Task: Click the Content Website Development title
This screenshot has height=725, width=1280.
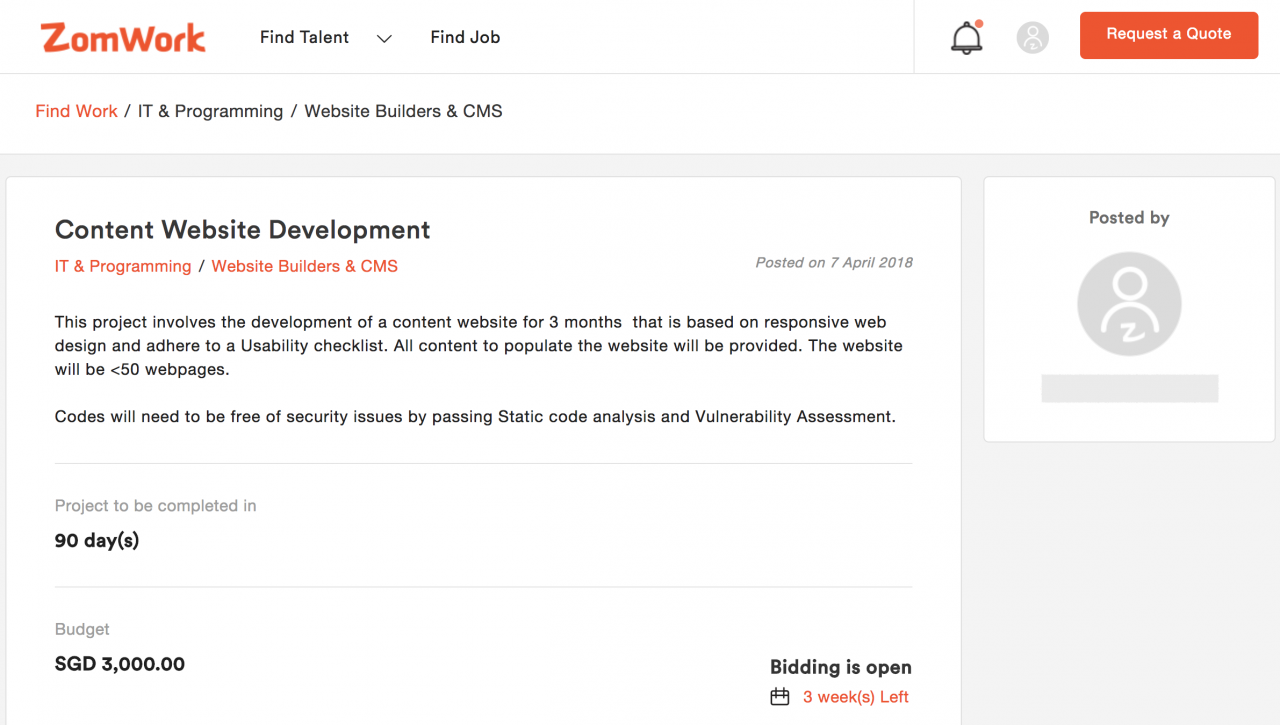Action: [x=242, y=229]
